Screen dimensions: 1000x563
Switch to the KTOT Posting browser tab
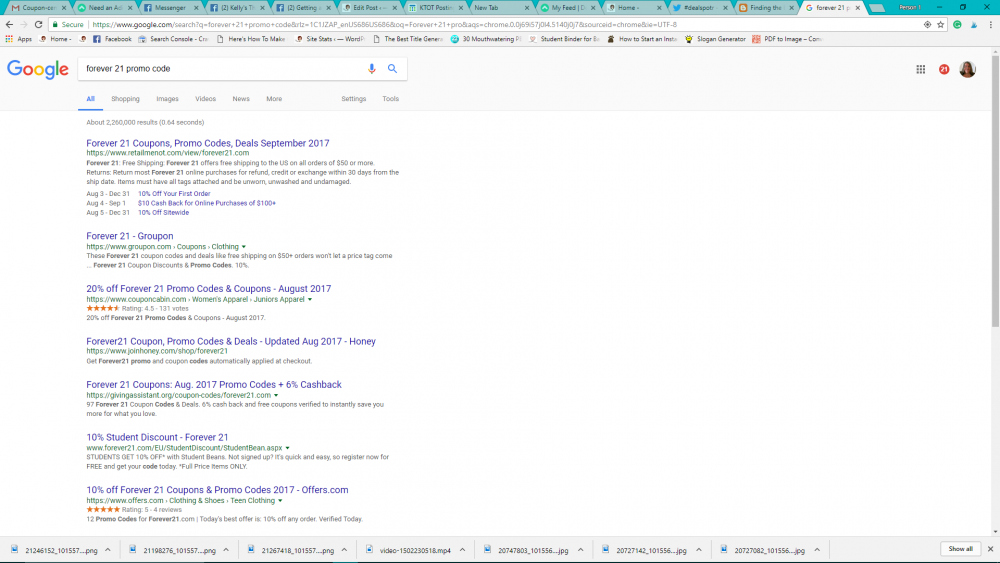(x=435, y=8)
